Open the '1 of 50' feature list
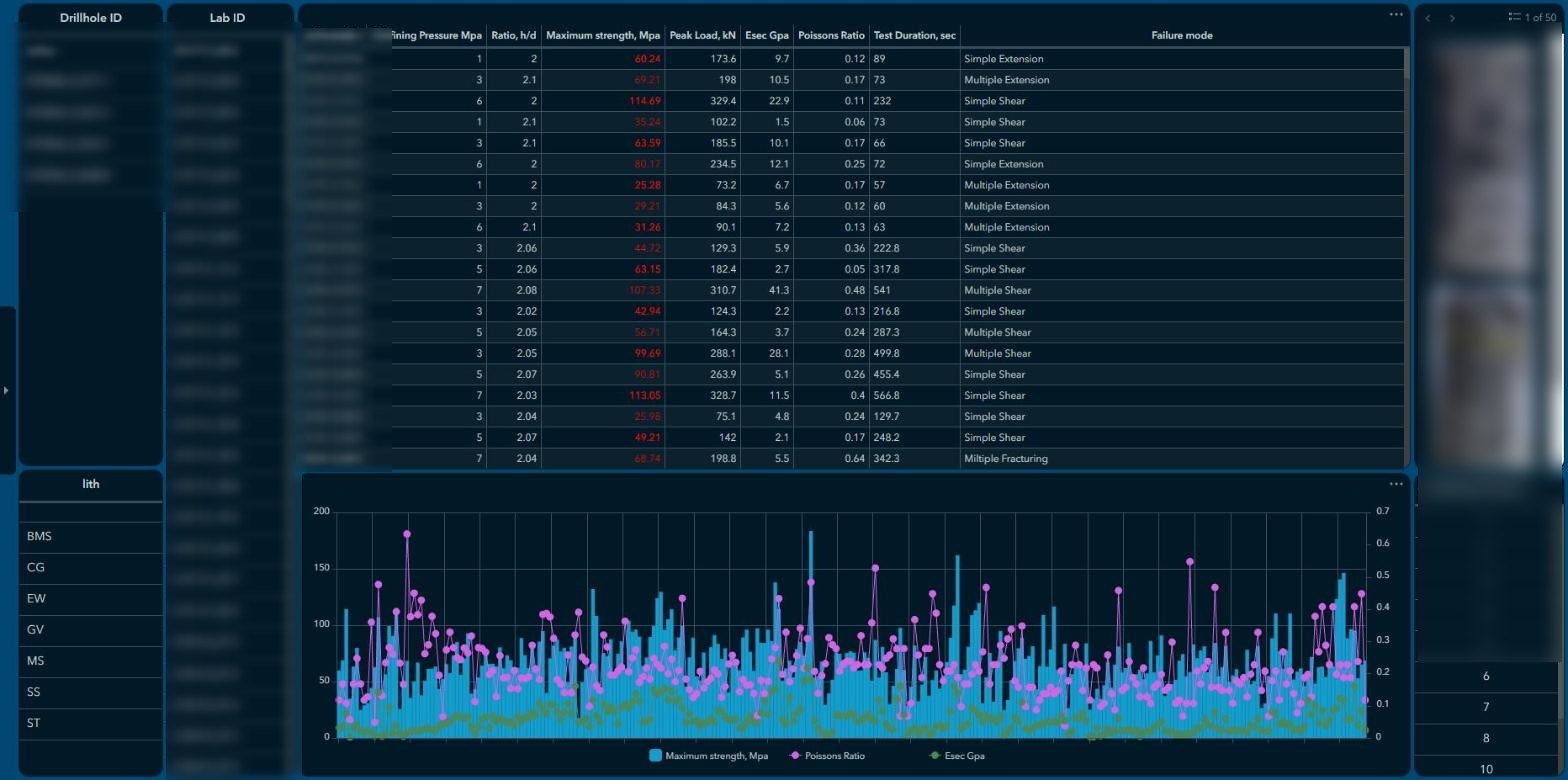 [x=1532, y=17]
